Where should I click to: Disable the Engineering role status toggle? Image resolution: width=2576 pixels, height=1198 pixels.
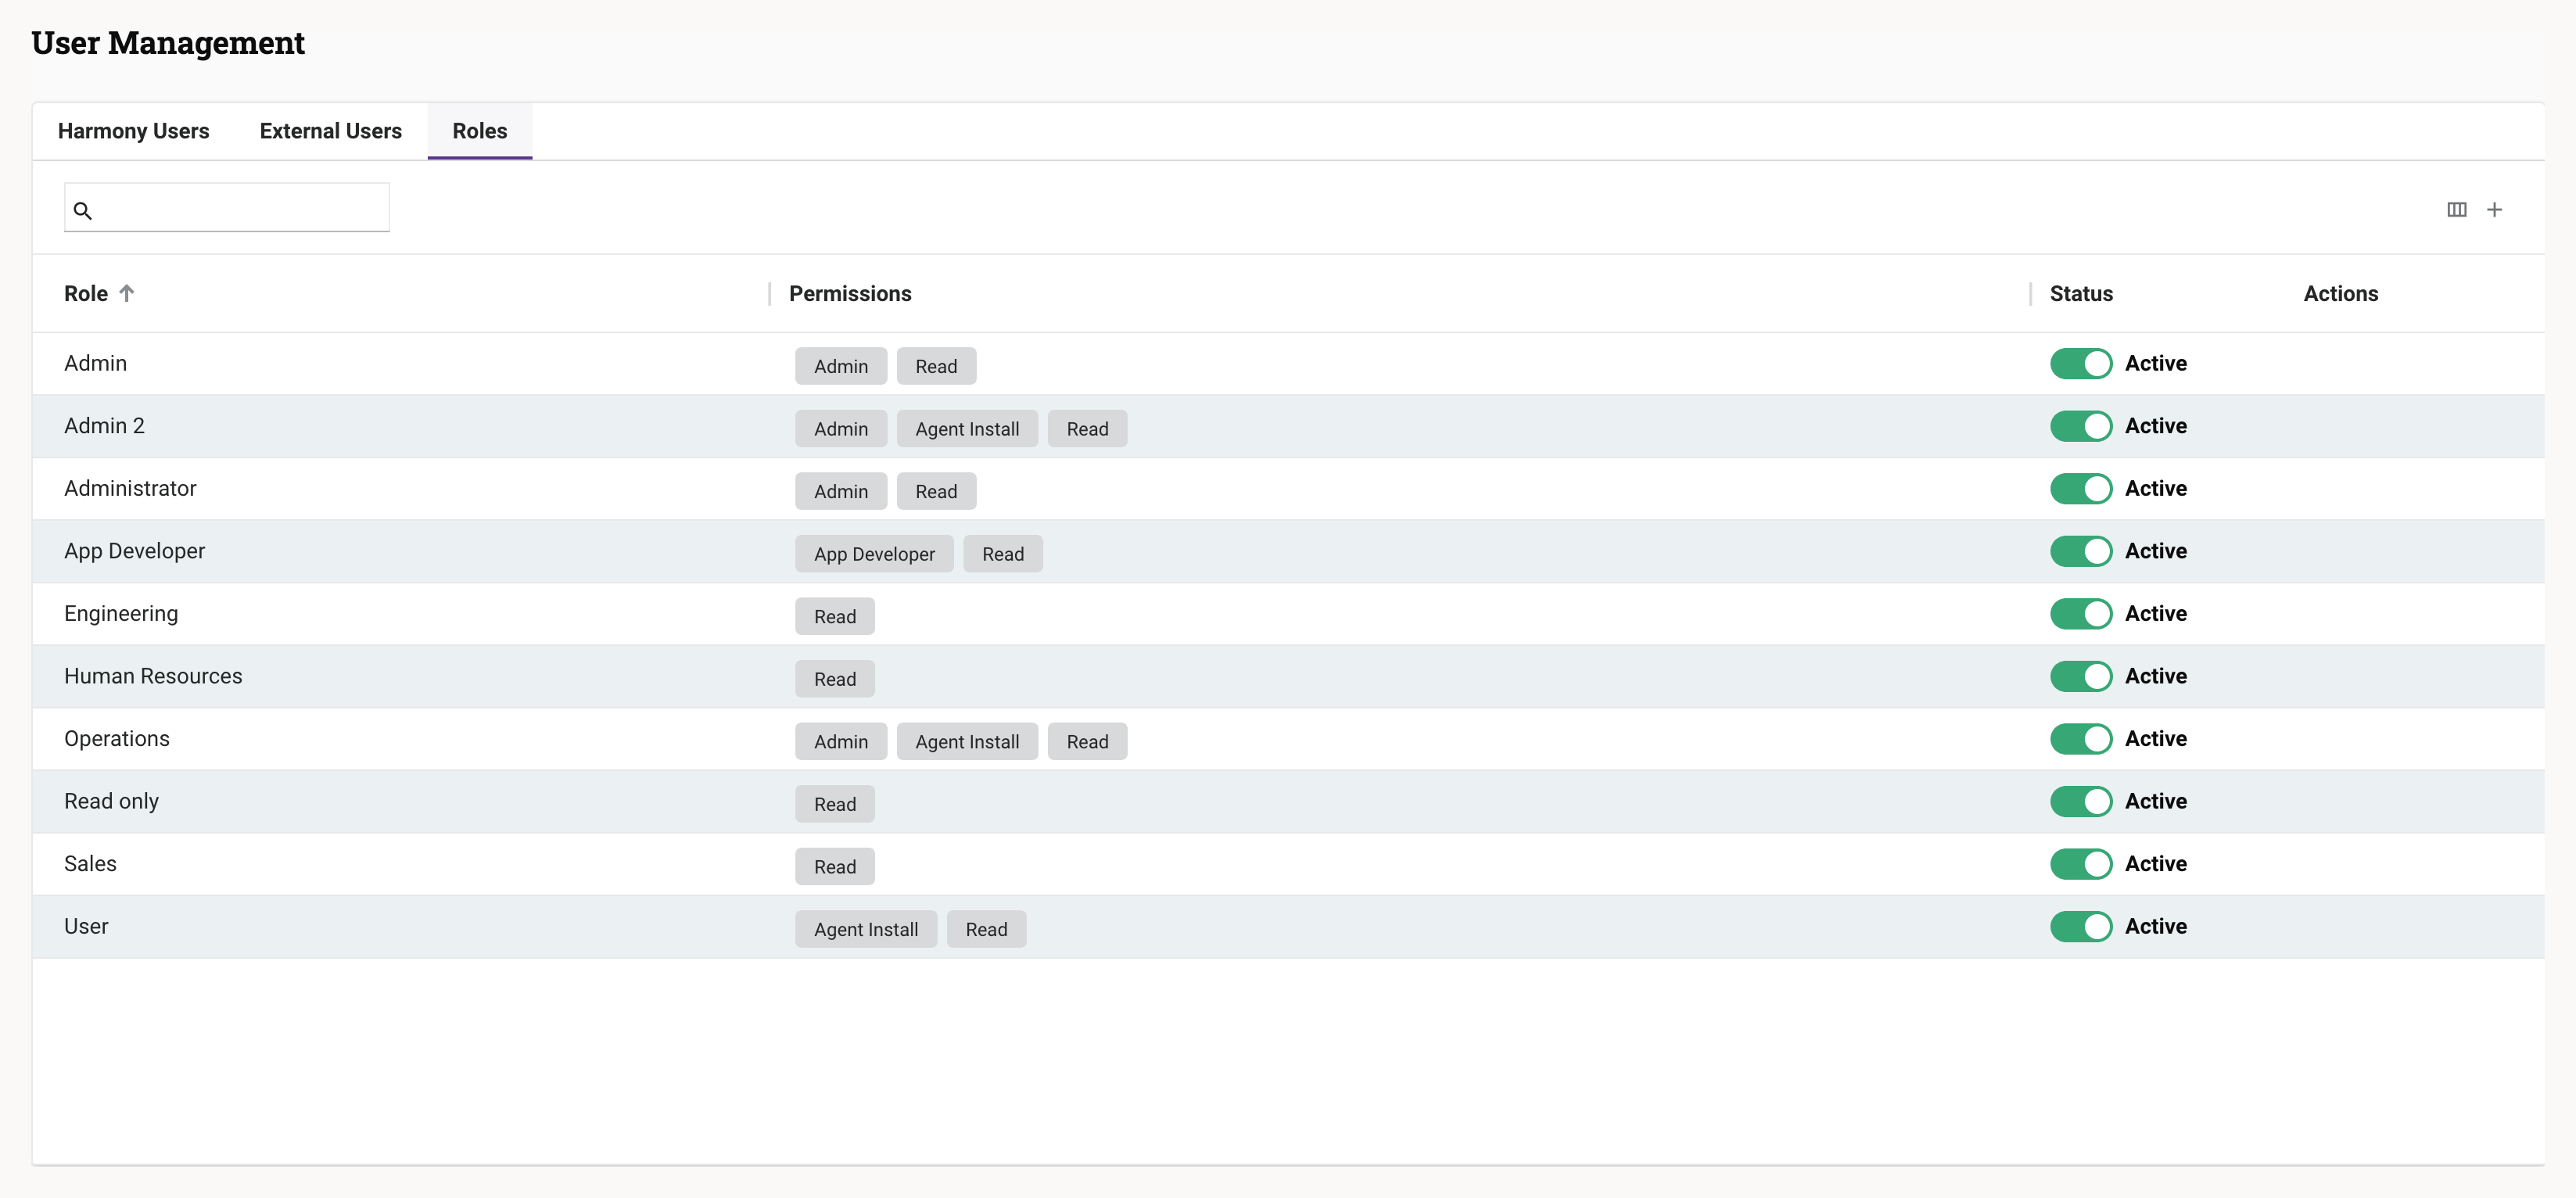click(2080, 613)
